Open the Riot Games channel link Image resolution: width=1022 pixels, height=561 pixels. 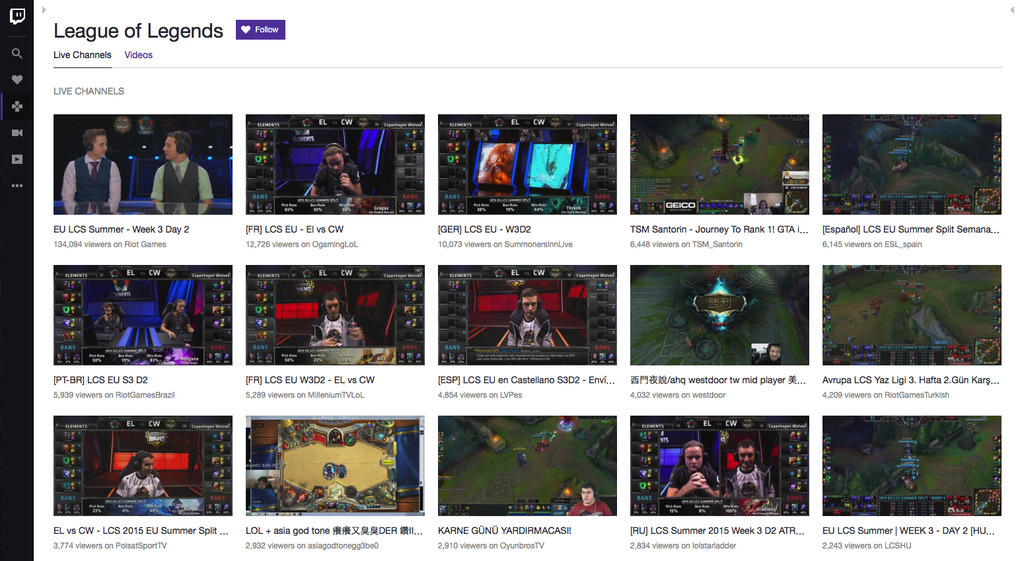(145, 244)
